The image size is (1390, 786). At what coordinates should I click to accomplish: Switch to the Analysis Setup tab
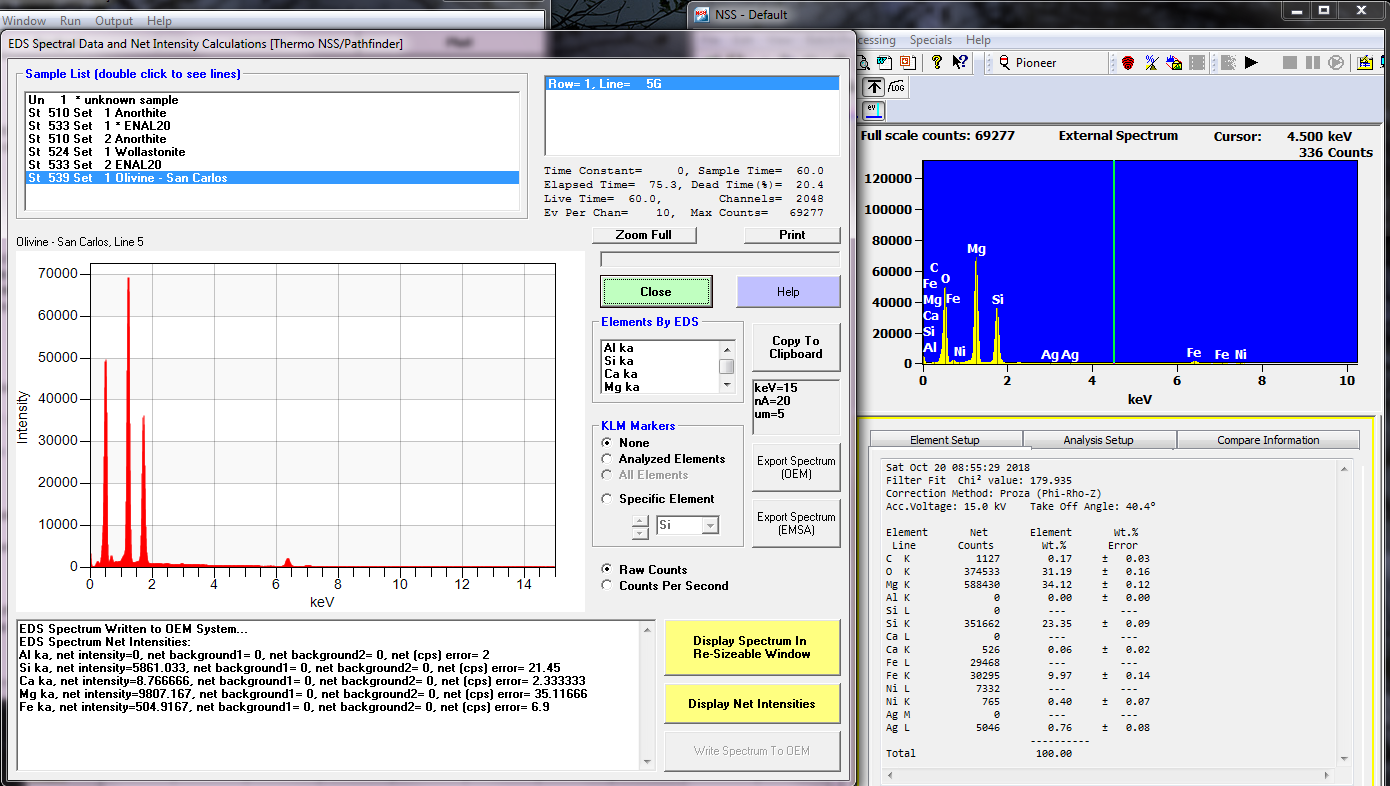1099,440
